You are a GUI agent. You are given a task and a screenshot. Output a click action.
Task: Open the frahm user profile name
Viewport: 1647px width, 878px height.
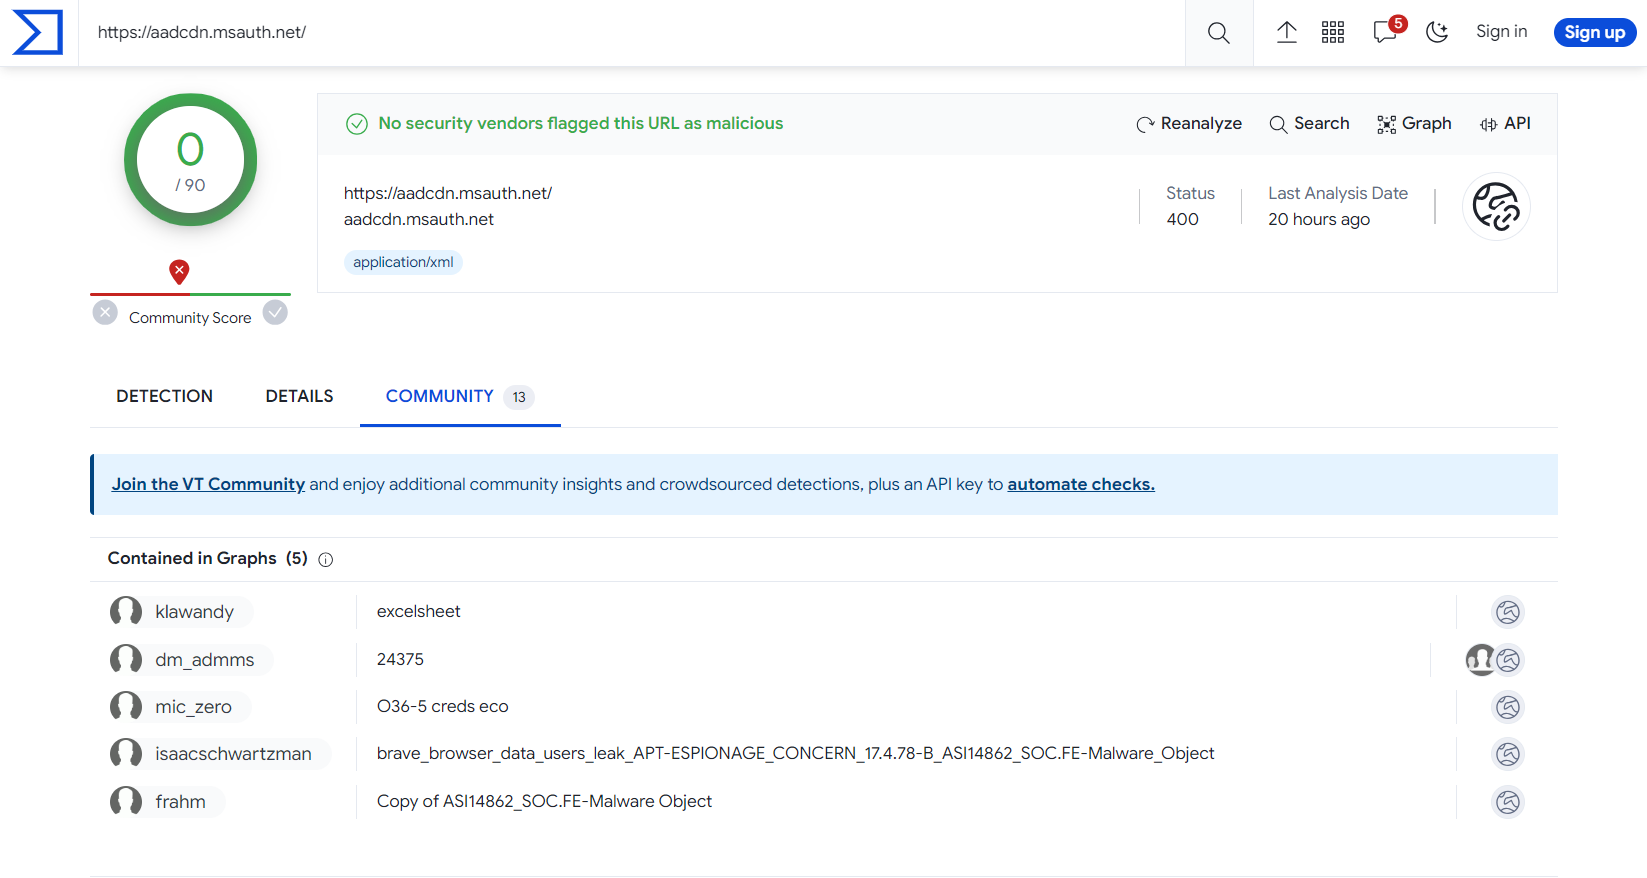(180, 802)
